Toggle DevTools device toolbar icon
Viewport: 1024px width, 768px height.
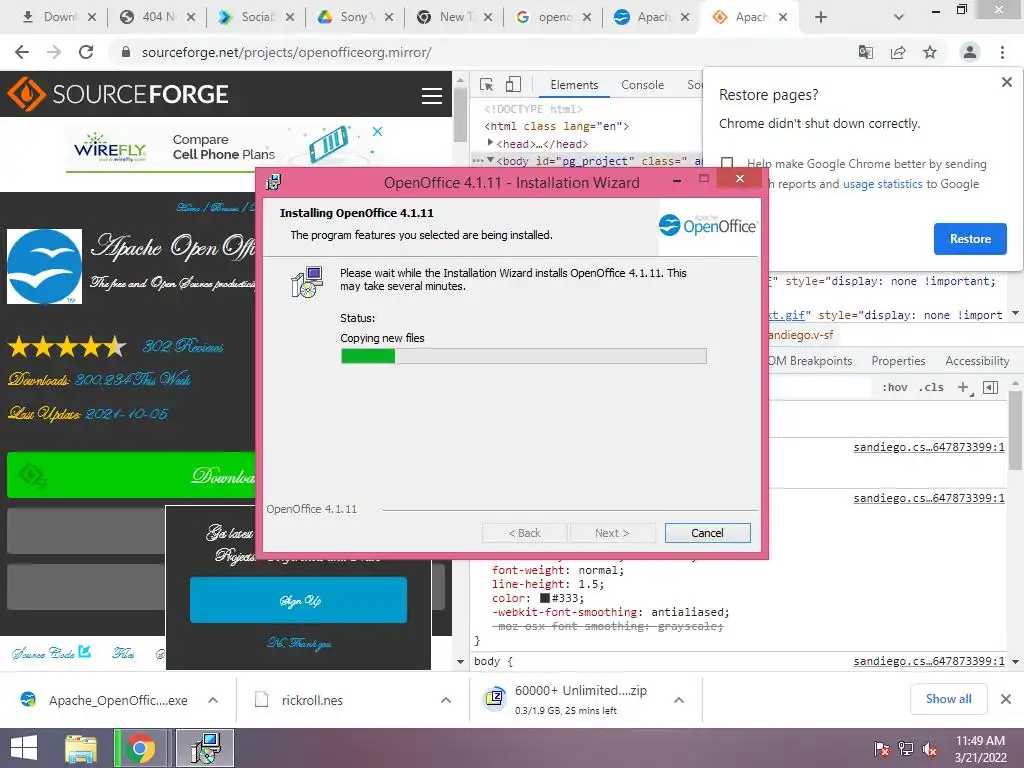tap(513, 84)
